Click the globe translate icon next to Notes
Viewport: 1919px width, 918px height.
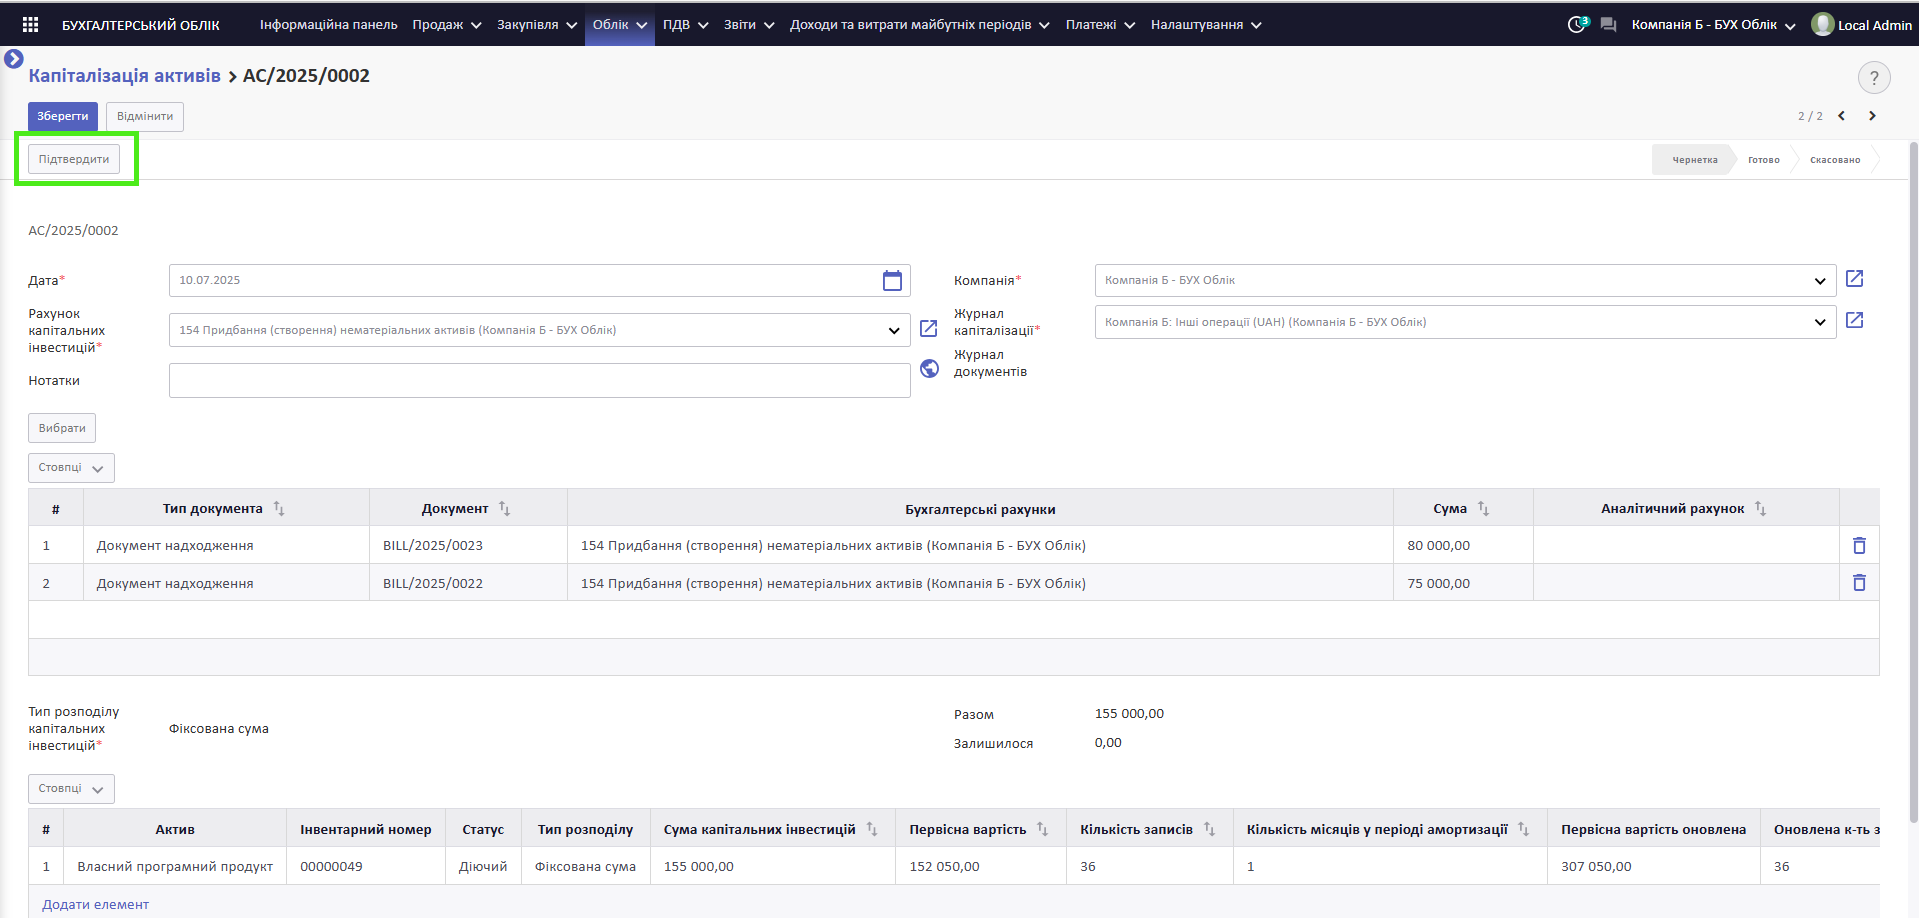(x=929, y=369)
